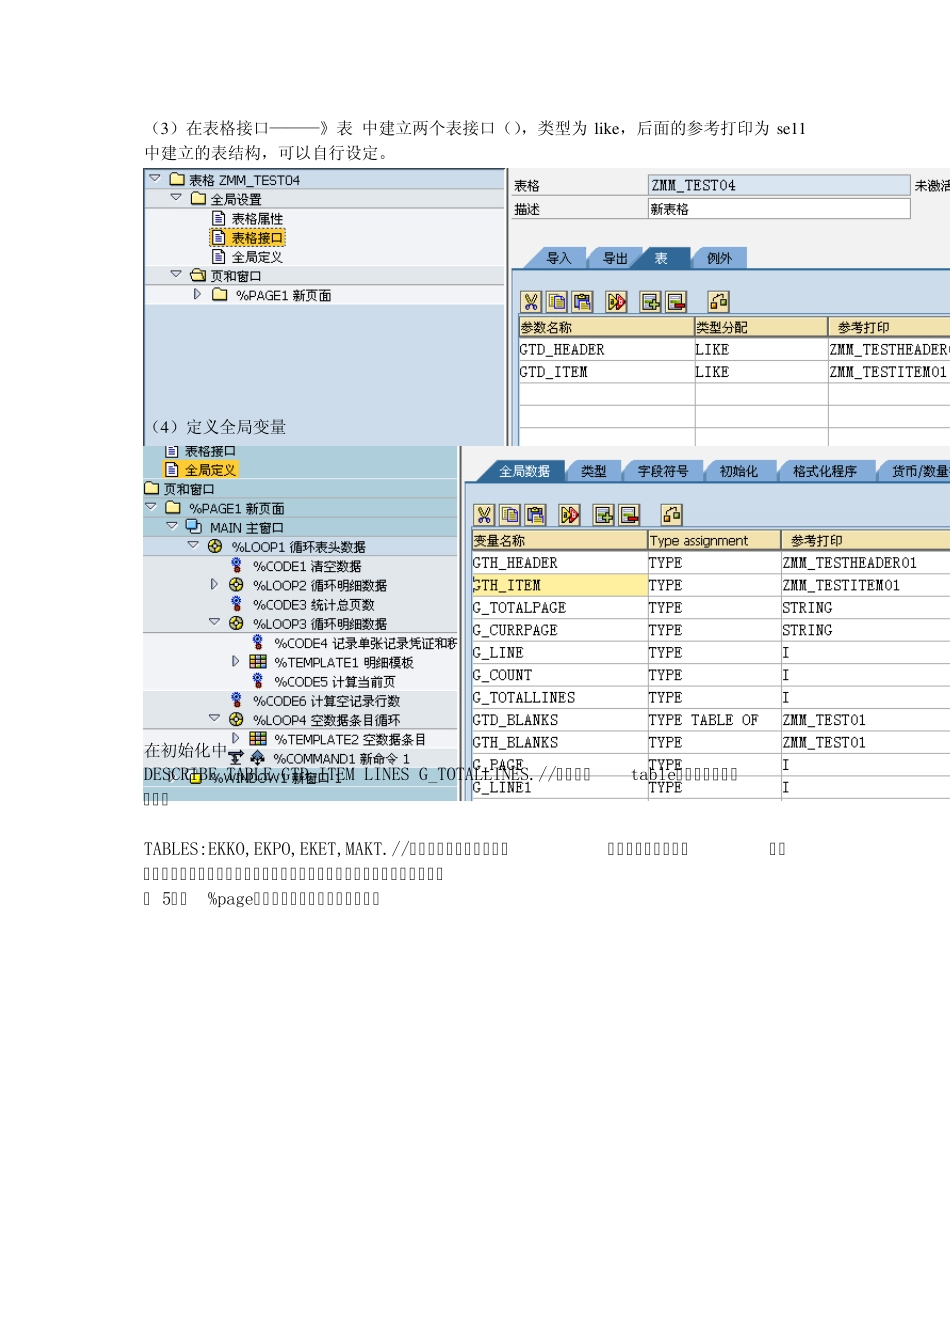
Task: Select the highlighted 表格接口 tree node
Action: (x=248, y=237)
